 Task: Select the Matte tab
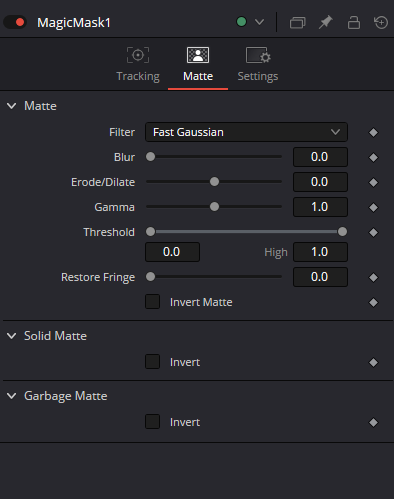[198, 65]
